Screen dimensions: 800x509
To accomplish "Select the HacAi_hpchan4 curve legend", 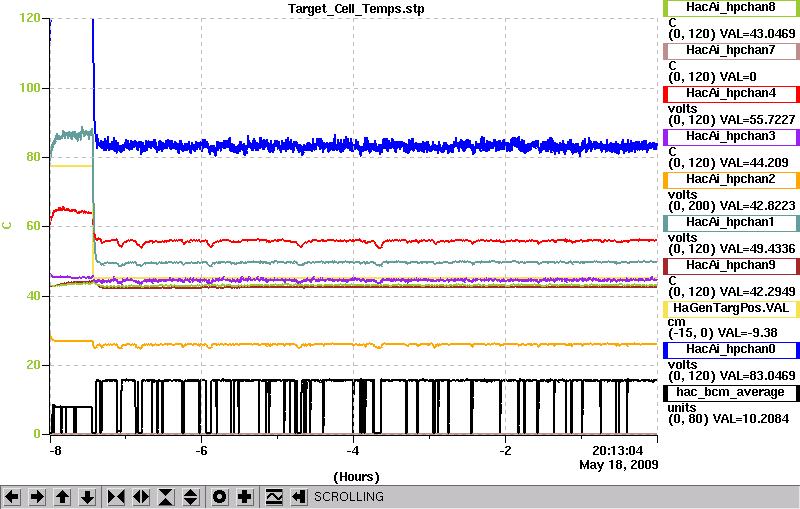I will point(731,94).
